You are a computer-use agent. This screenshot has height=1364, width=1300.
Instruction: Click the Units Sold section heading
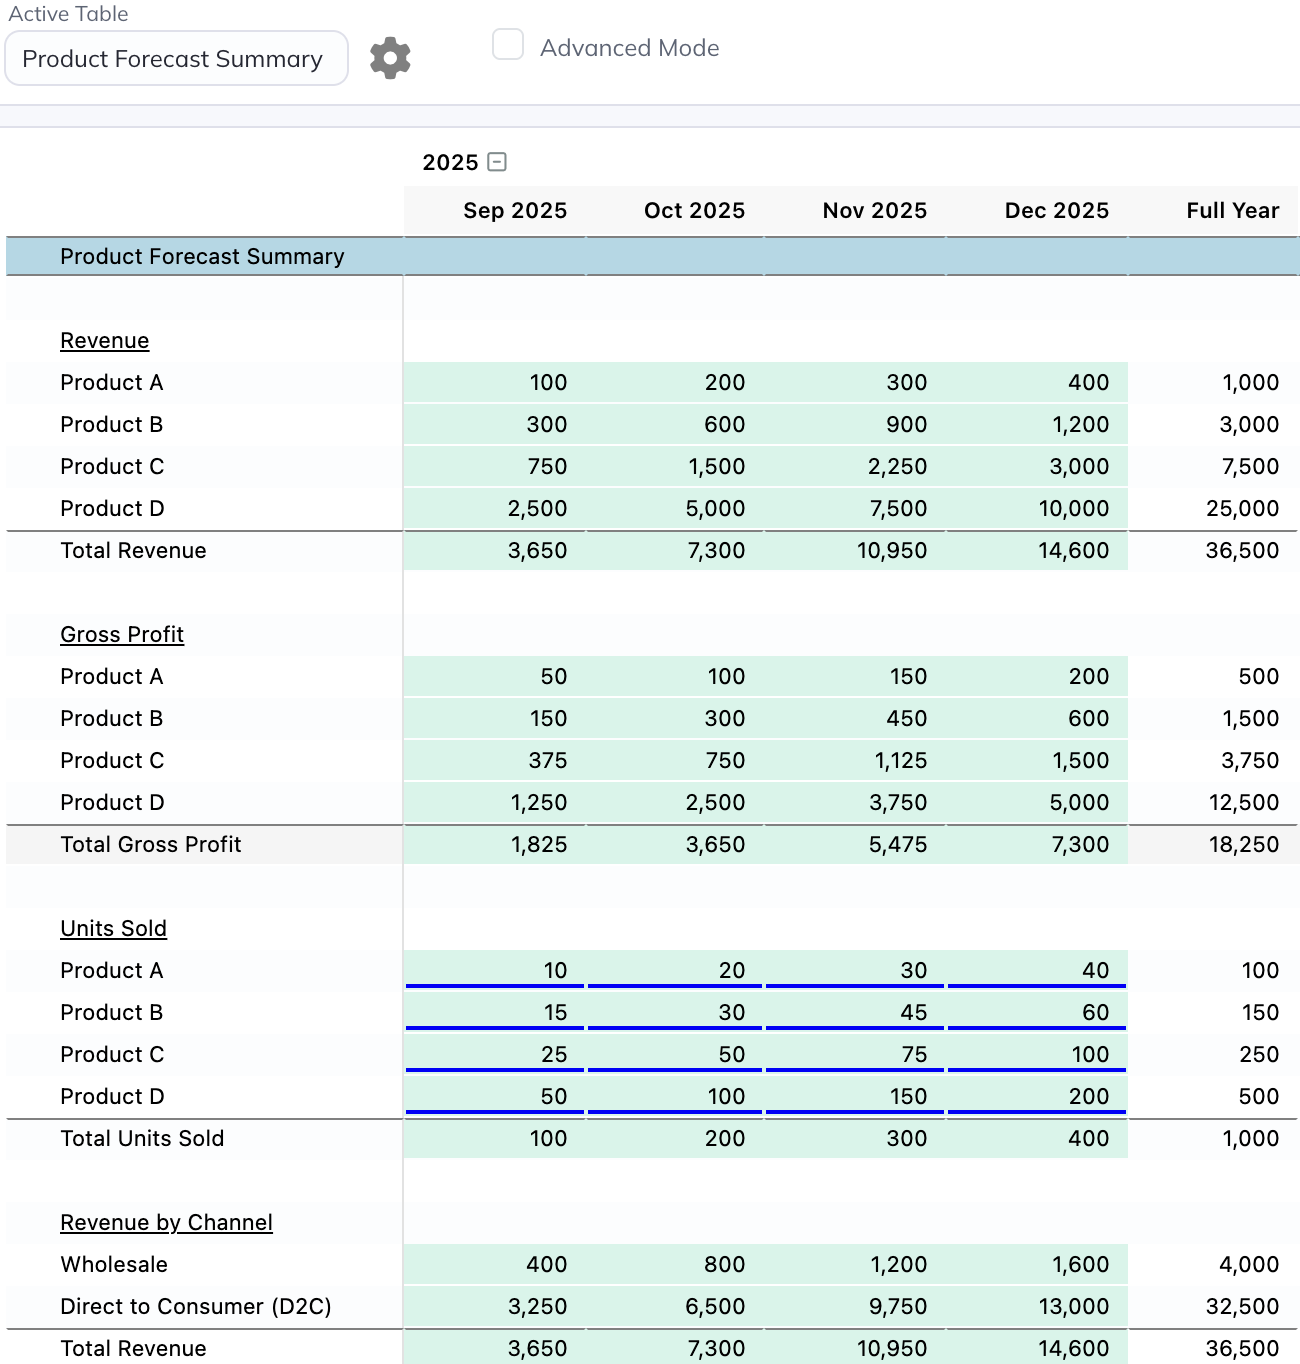tap(113, 929)
